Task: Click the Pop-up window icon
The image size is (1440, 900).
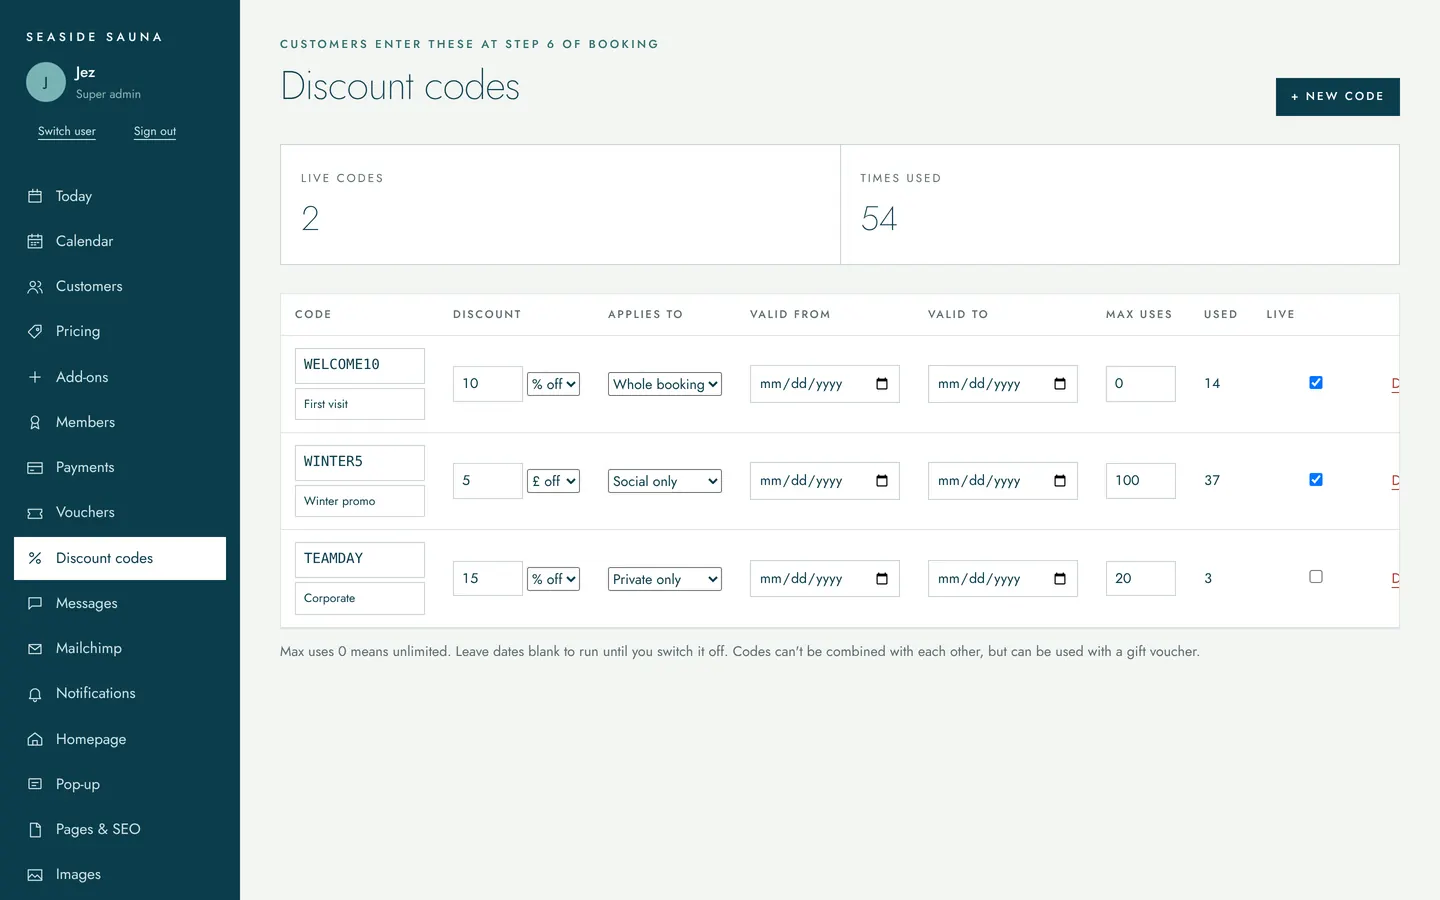Action: click(x=35, y=784)
